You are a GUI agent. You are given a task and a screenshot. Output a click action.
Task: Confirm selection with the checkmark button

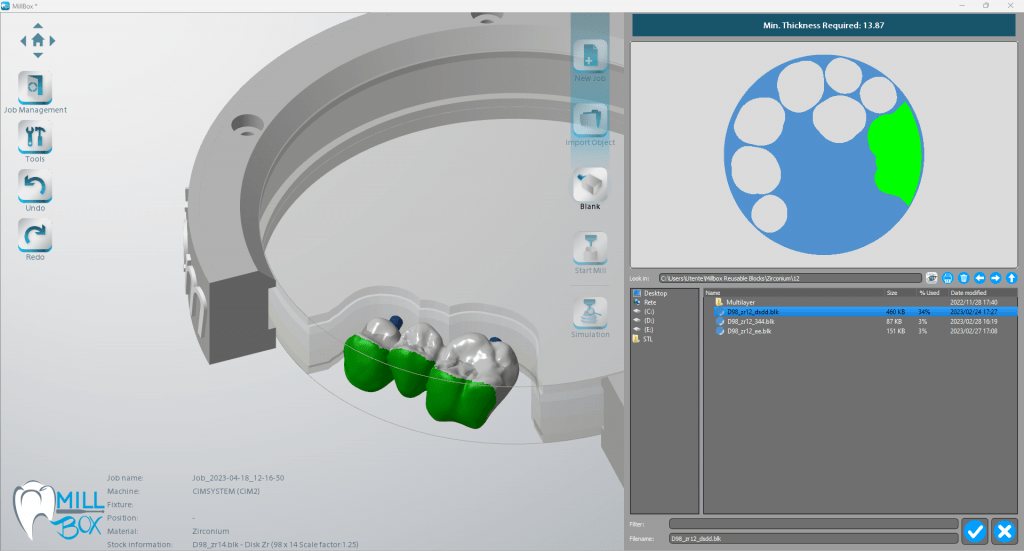pyautogui.click(x=975, y=531)
